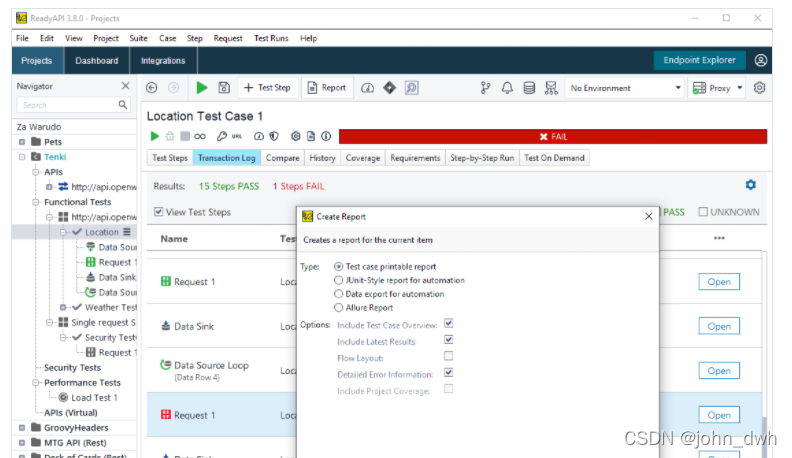Stop test case with square stop icon
Image resolution: width=792 pixels, height=458 pixels.
185,136
